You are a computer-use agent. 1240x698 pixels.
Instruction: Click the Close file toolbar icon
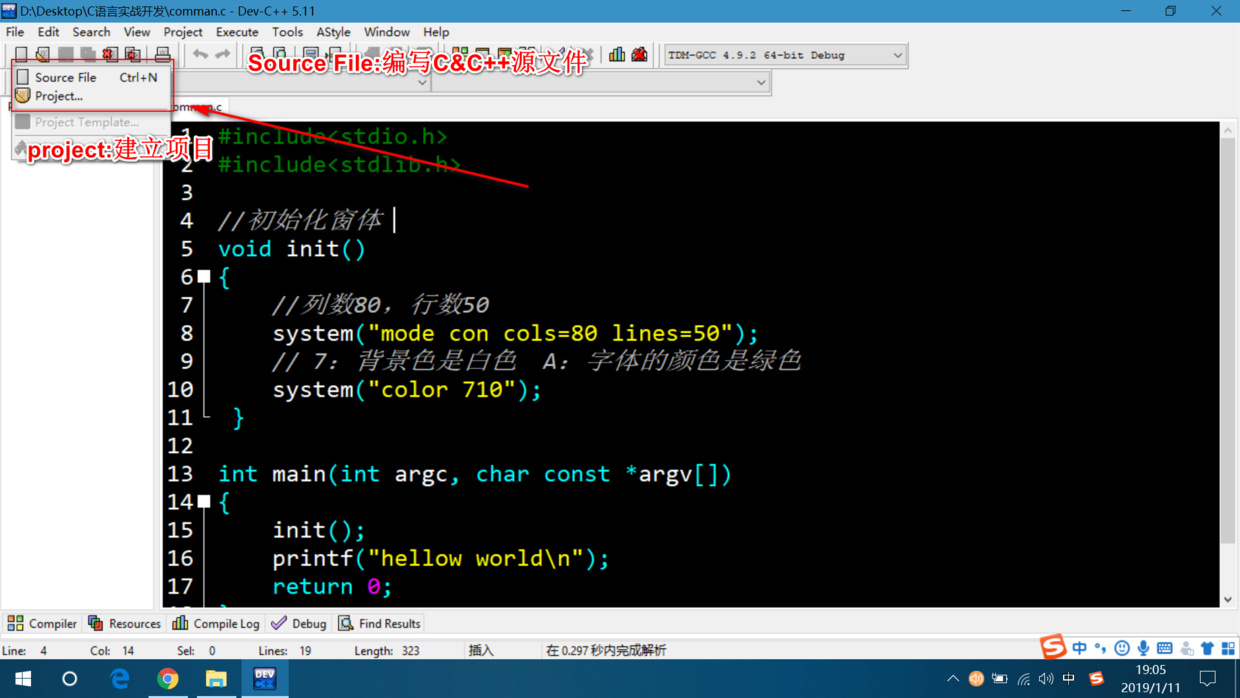[x=110, y=54]
